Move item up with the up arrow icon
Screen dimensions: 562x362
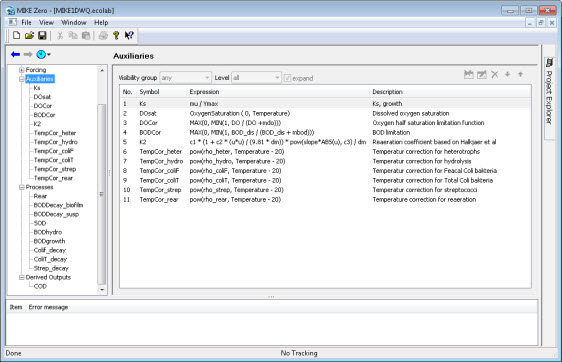coord(520,75)
